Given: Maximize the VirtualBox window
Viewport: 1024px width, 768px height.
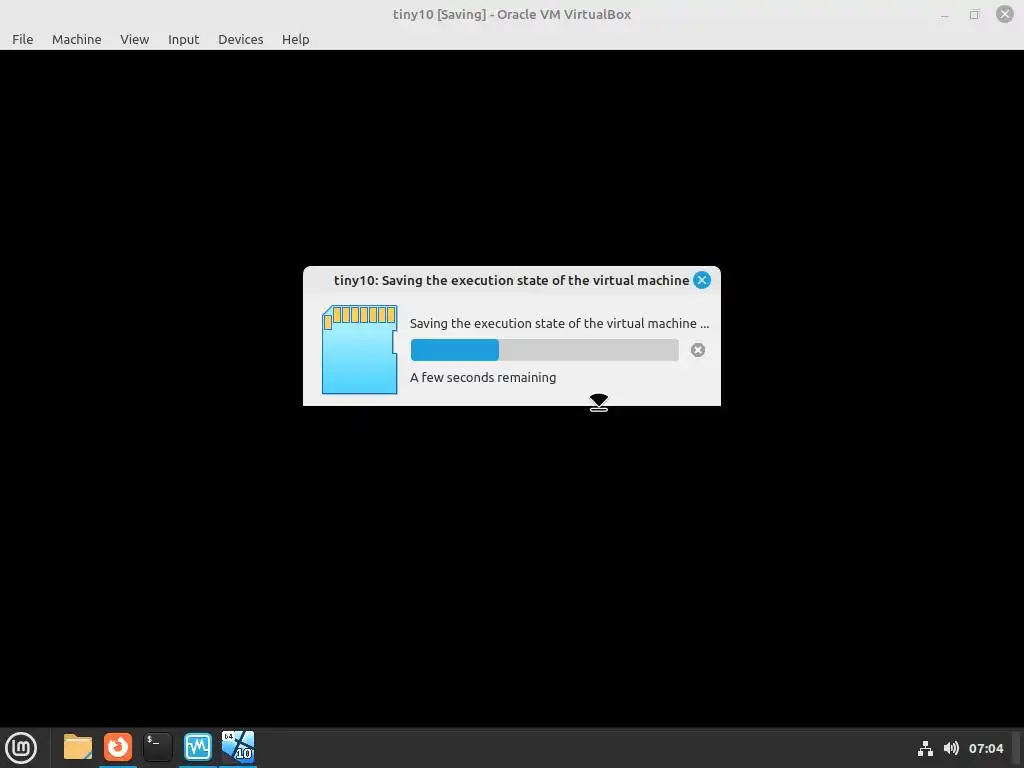Looking at the screenshot, I should (x=974, y=14).
